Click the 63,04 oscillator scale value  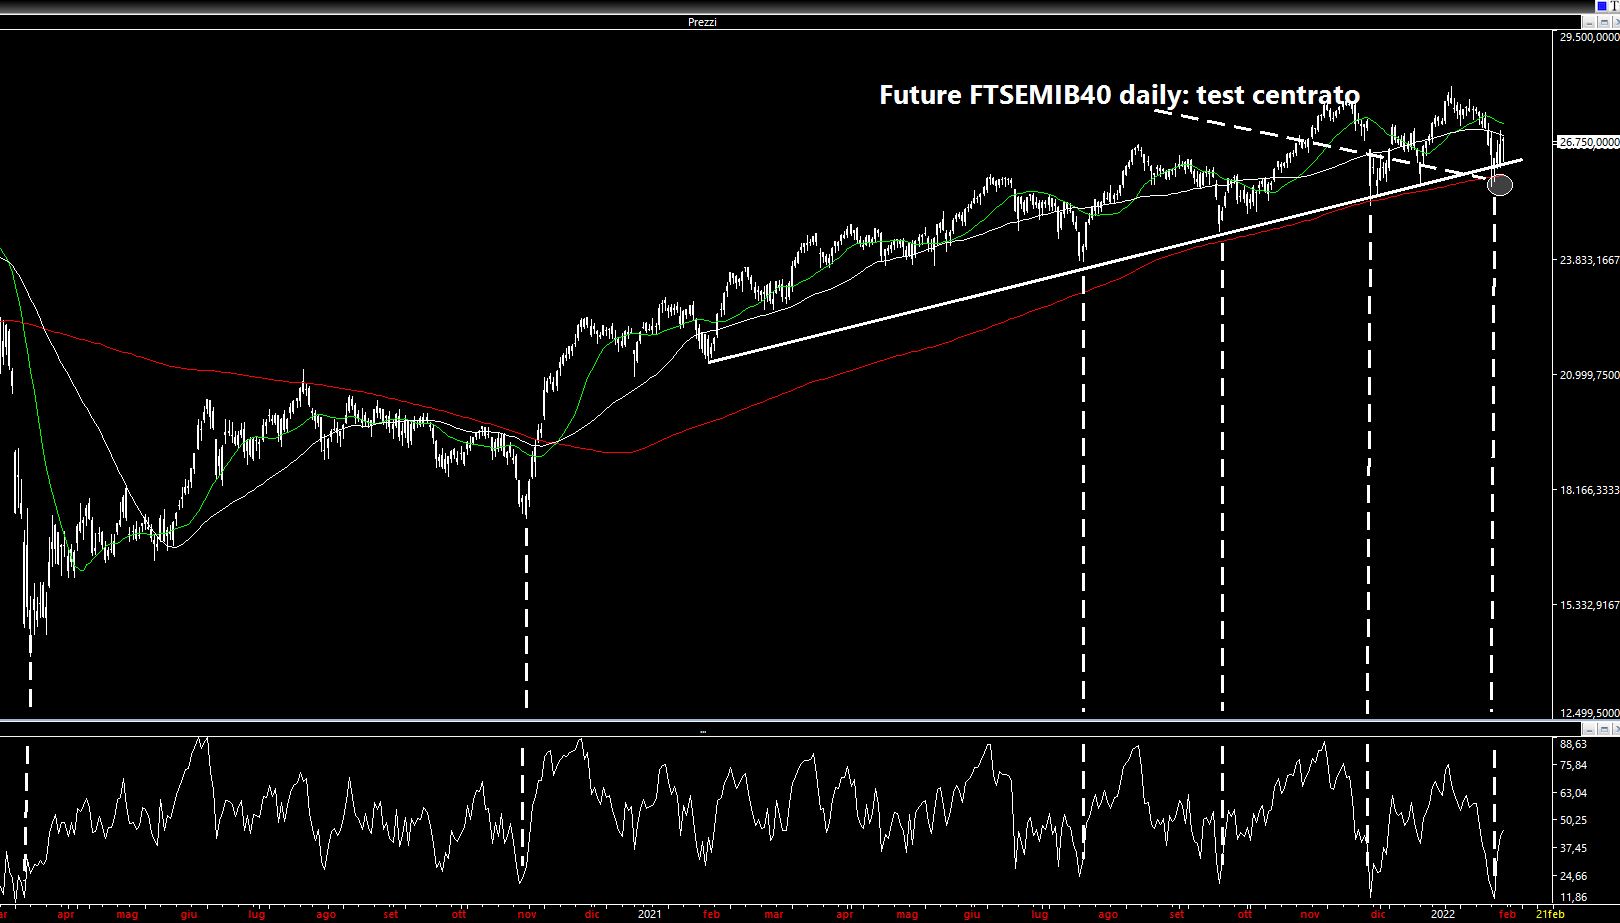(1573, 794)
